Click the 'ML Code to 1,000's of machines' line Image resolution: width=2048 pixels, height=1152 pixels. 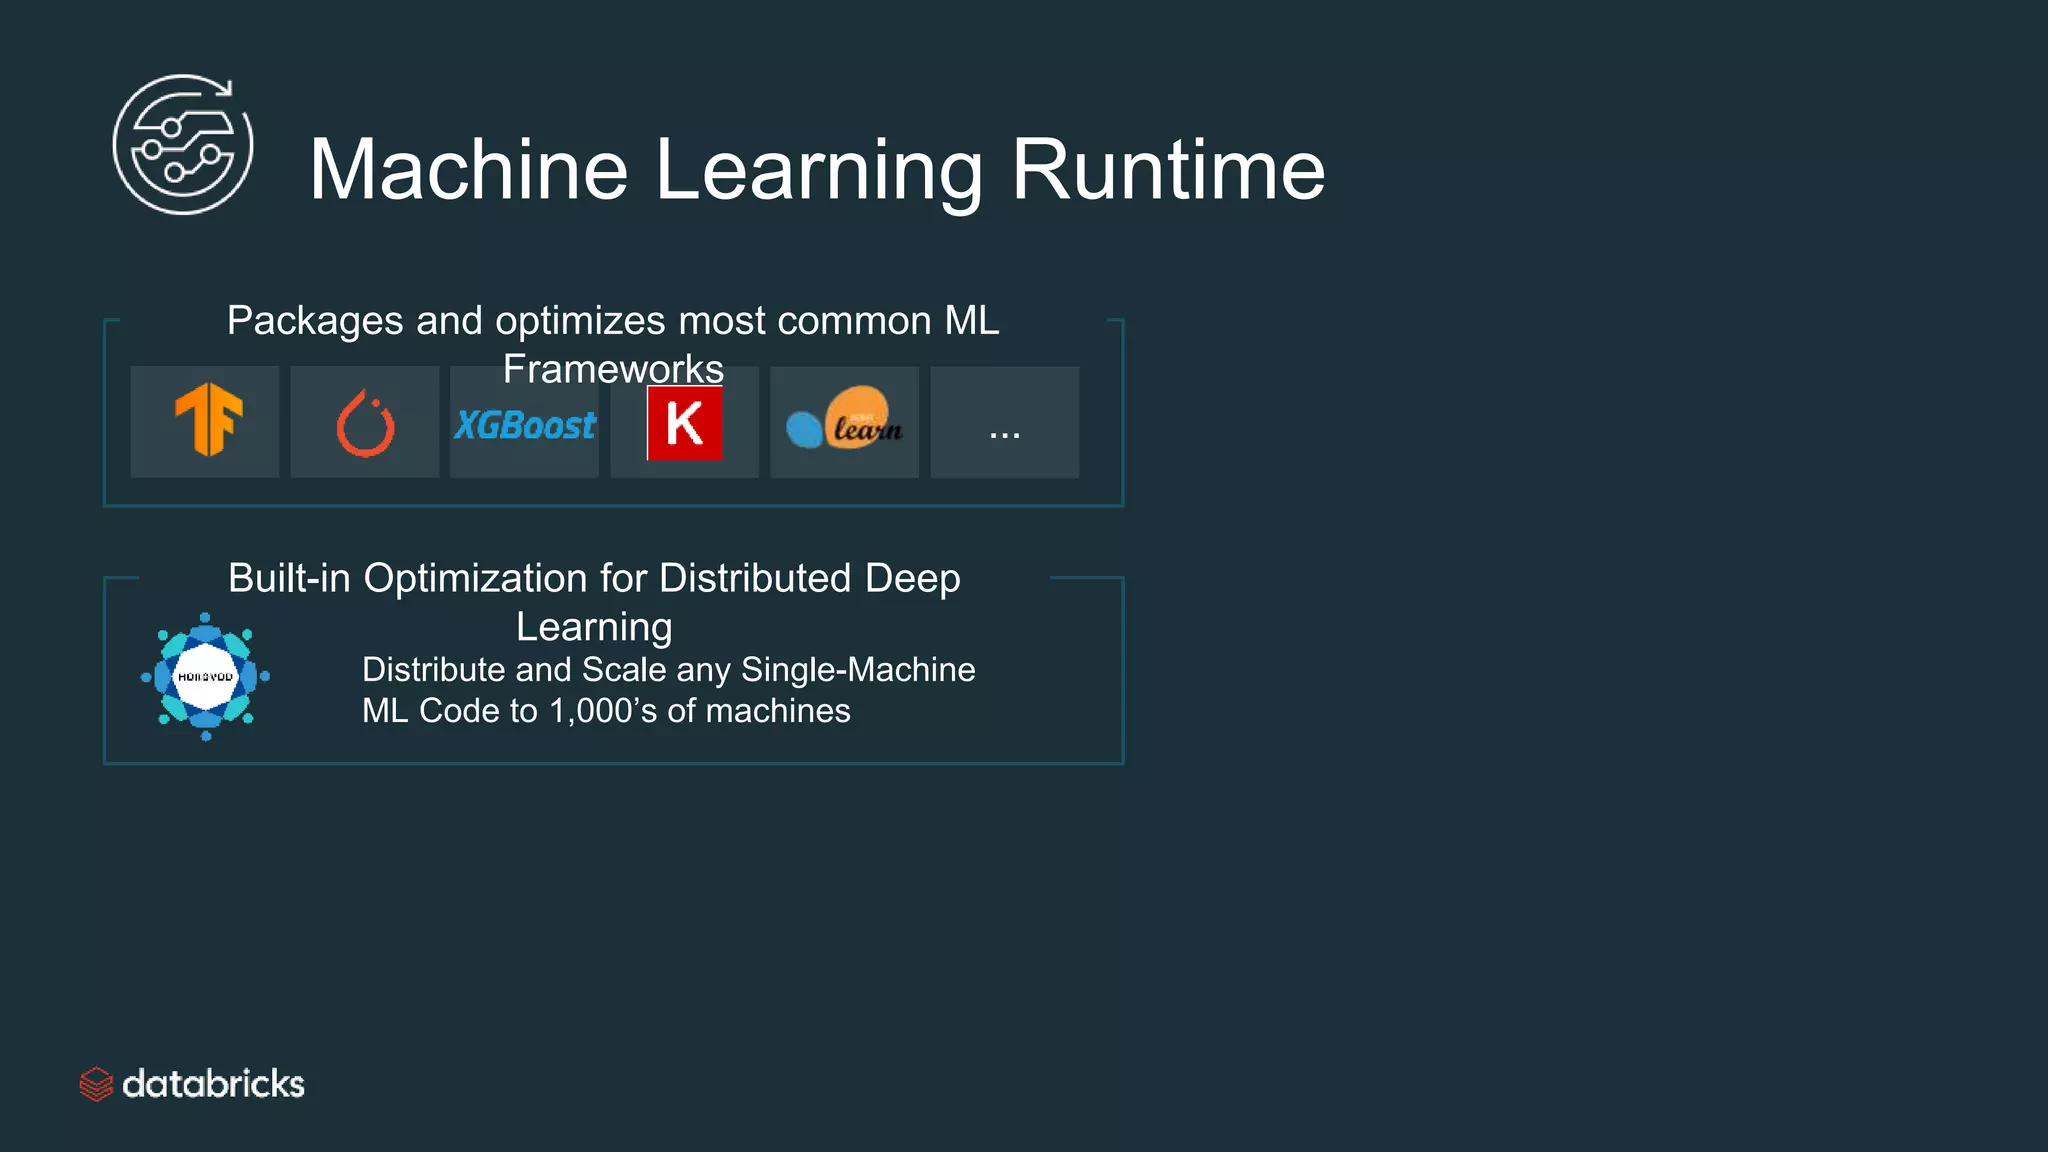[x=606, y=710]
